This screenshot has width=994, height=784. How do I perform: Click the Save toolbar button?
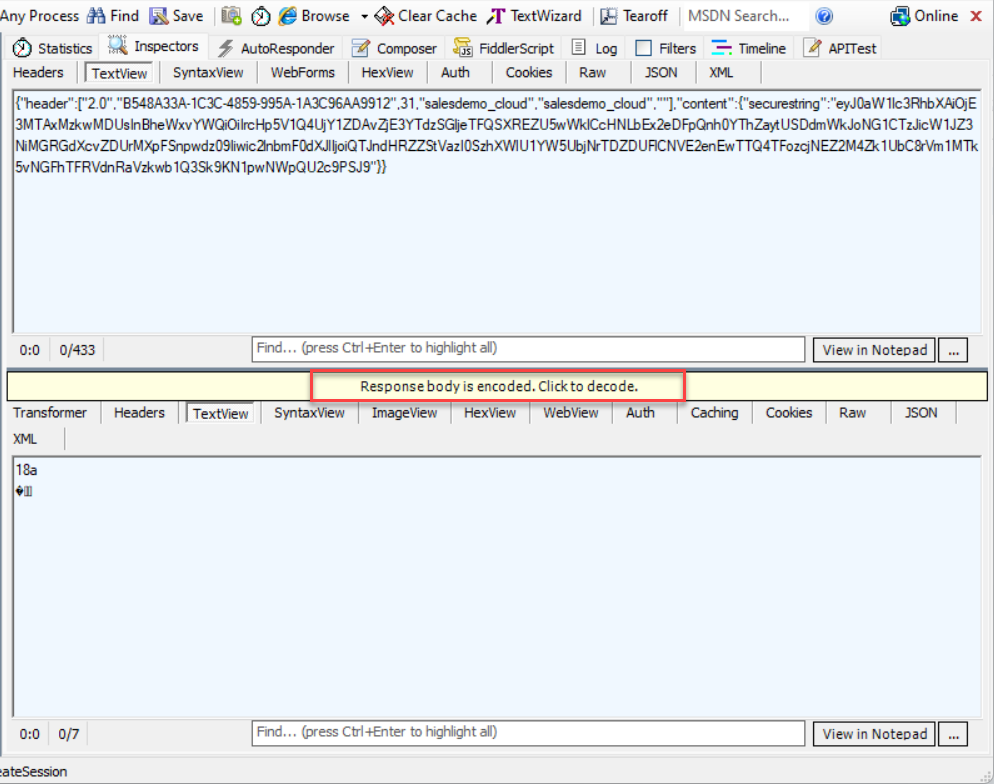coord(176,16)
